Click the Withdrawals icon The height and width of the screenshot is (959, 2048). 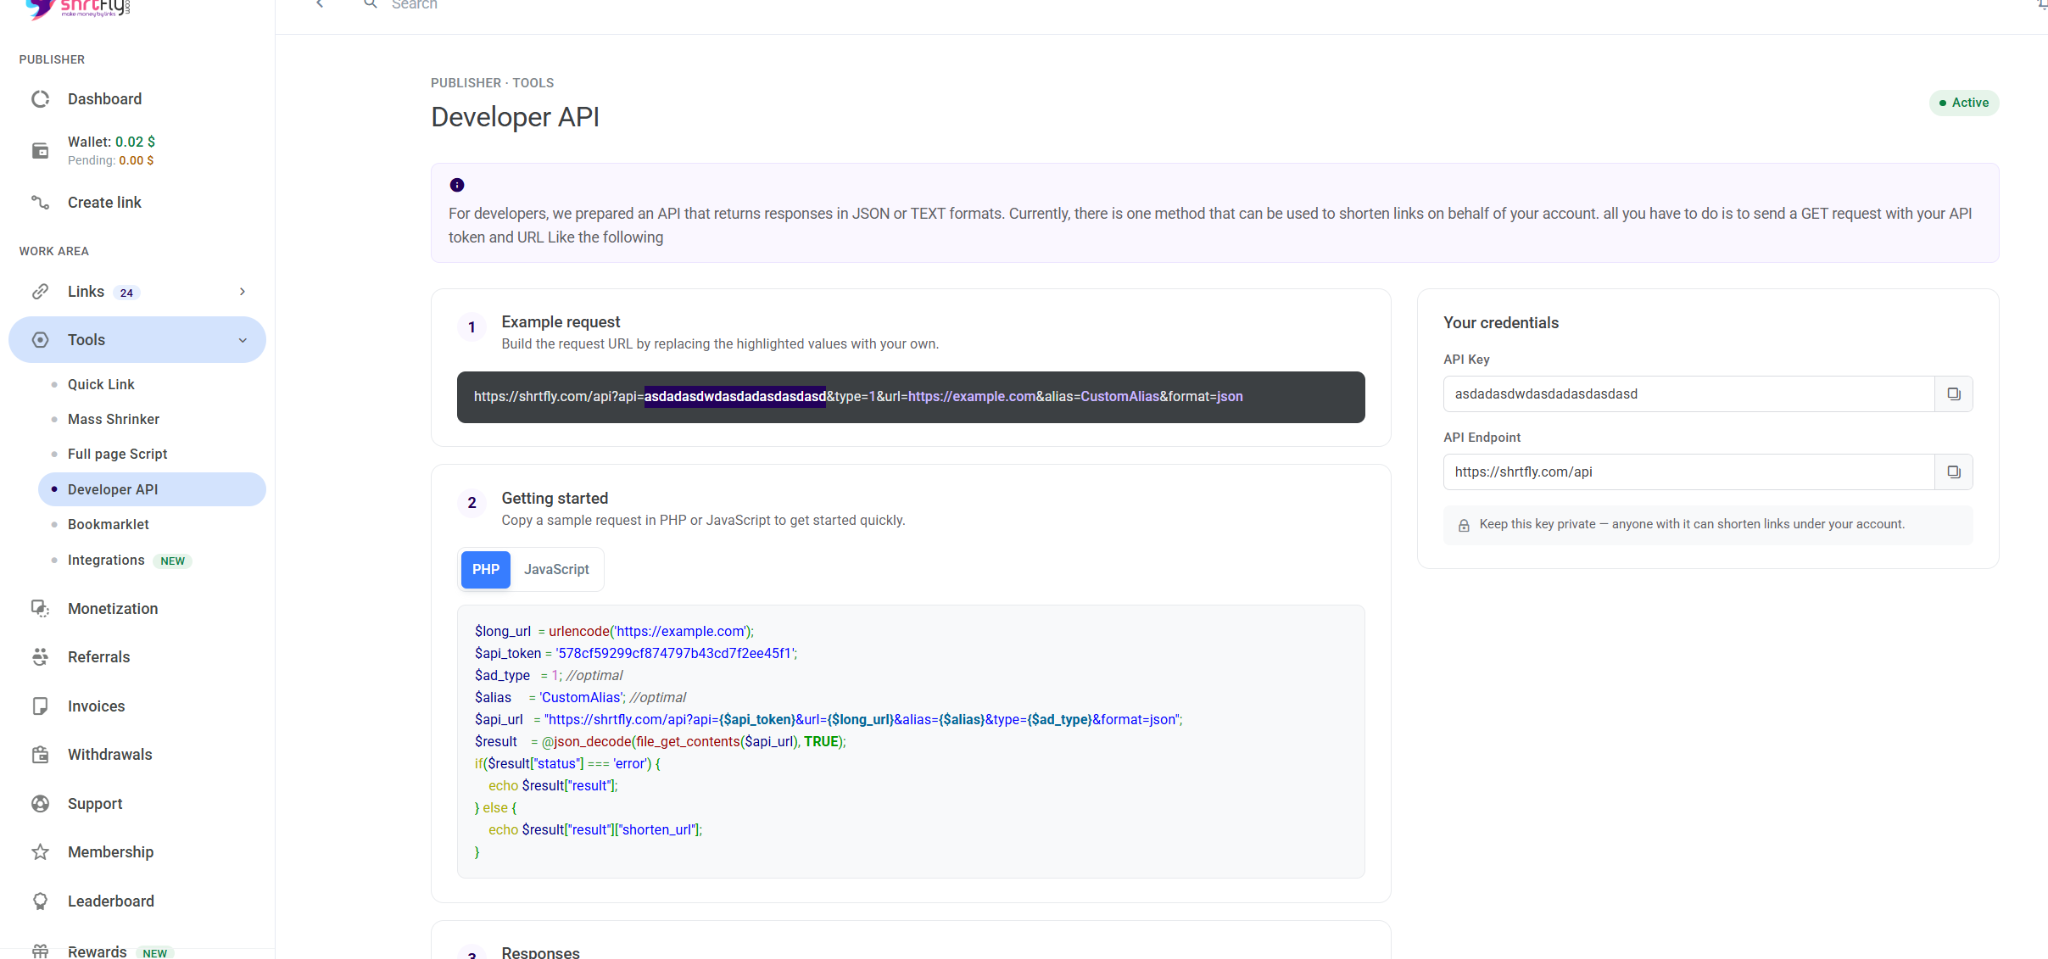pos(40,754)
